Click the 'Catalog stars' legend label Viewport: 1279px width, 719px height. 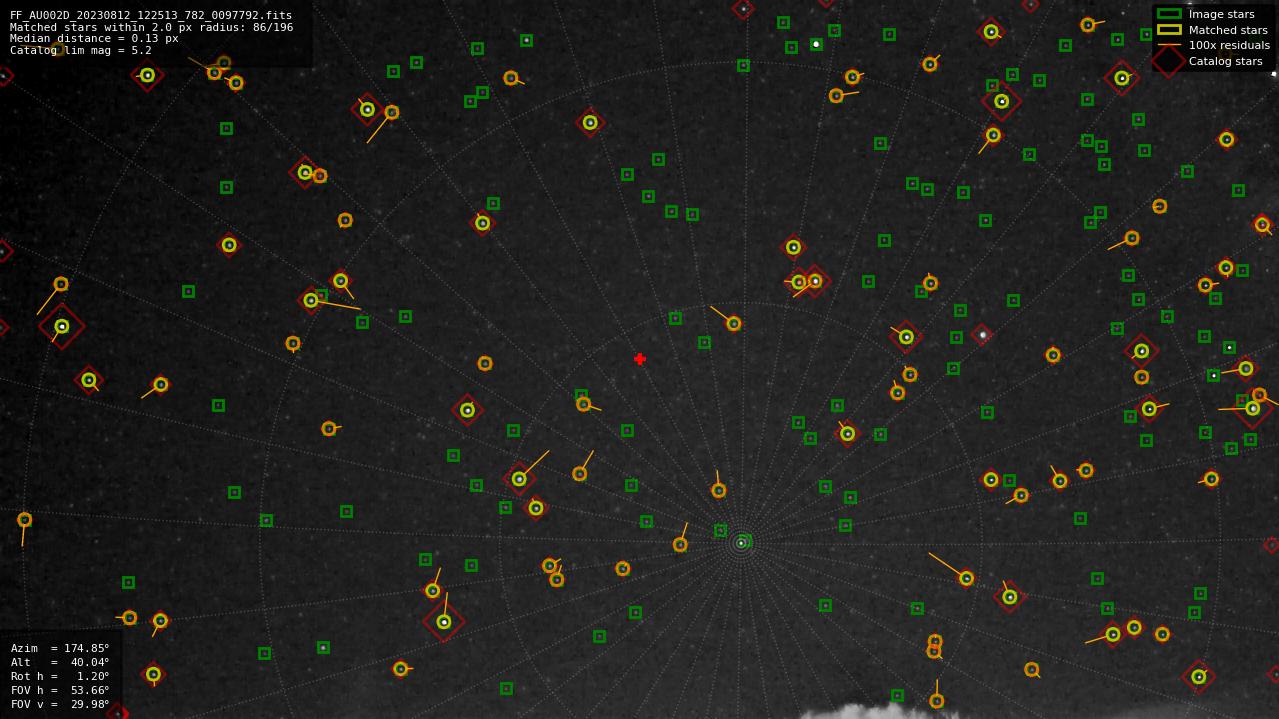[x=1225, y=61]
